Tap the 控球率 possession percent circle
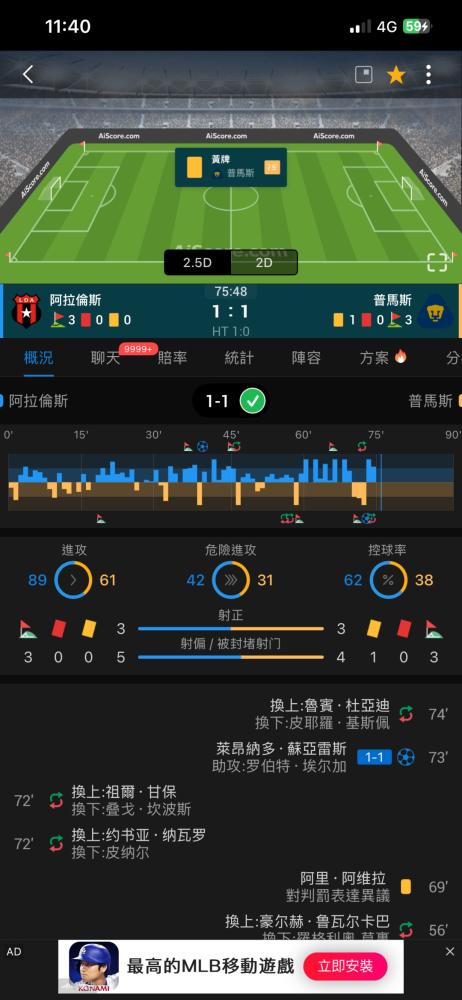This screenshot has height=1000, width=462. 388,580
